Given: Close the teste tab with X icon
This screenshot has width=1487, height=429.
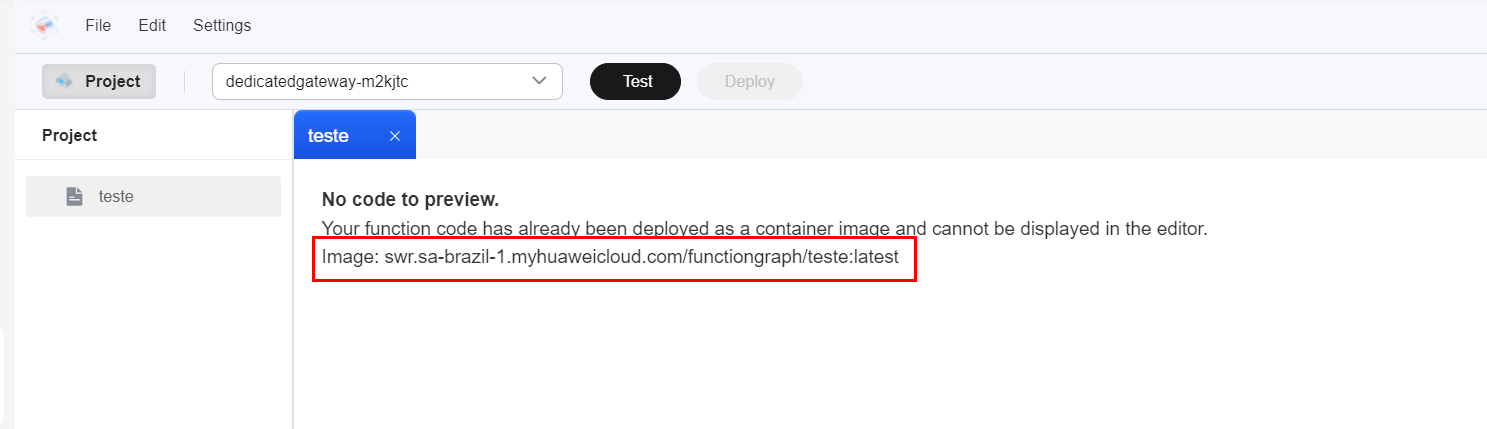Looking at the screenshot, I should click(x=395, y=136).
